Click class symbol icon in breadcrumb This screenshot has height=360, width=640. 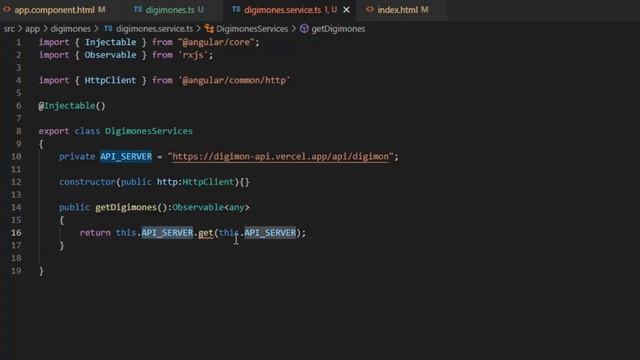coord(209,29)
